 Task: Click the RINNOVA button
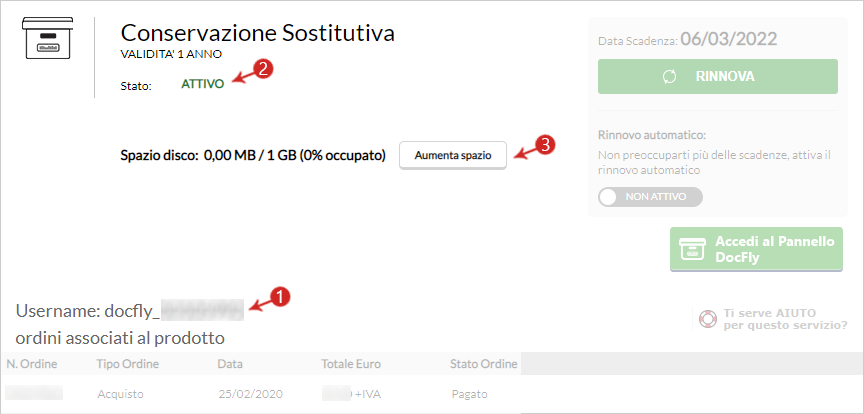[x=717, y=77]
